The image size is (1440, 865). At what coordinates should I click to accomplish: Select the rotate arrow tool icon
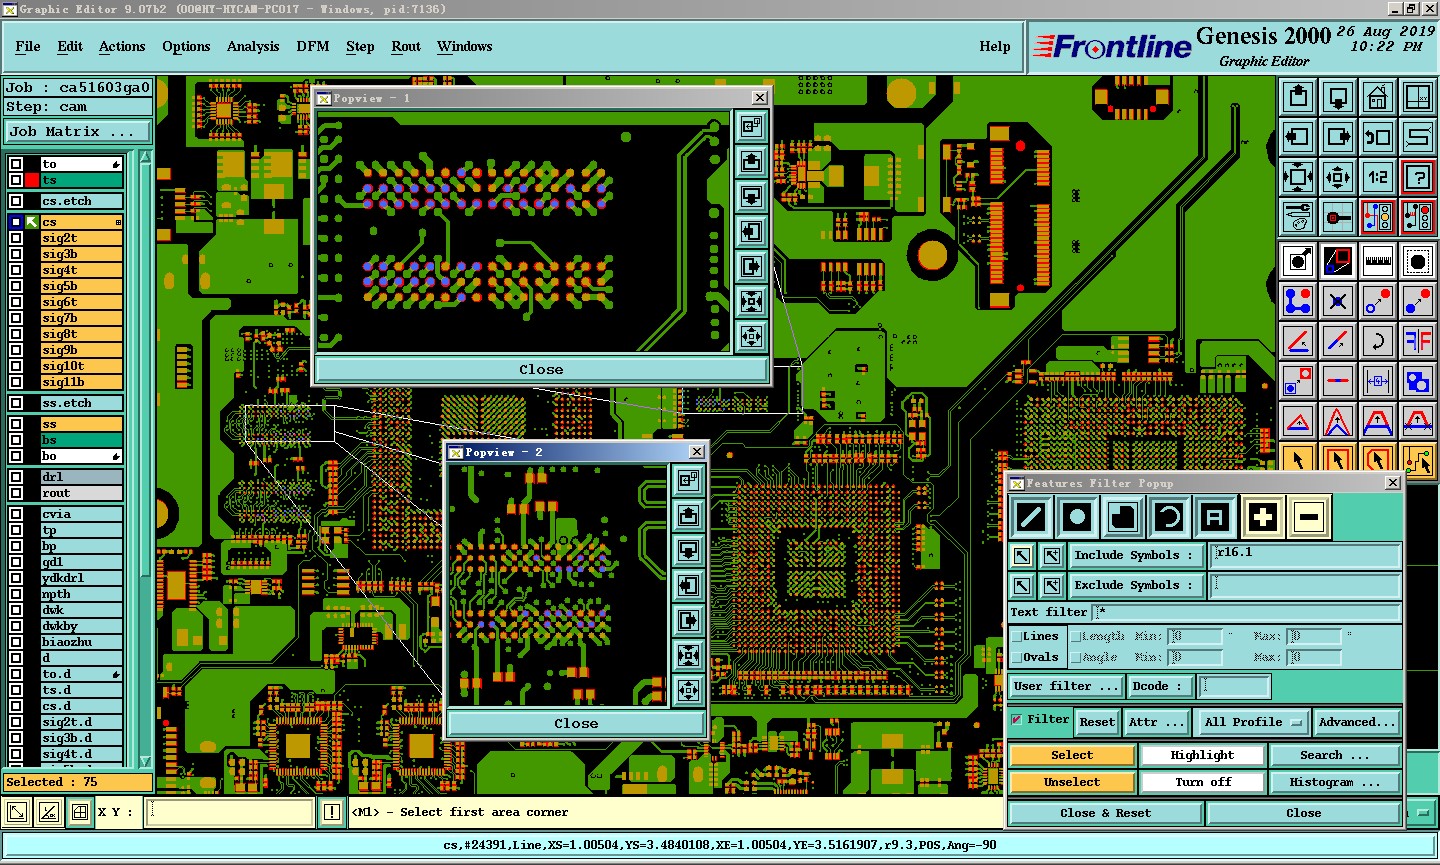click(1378, 341)
